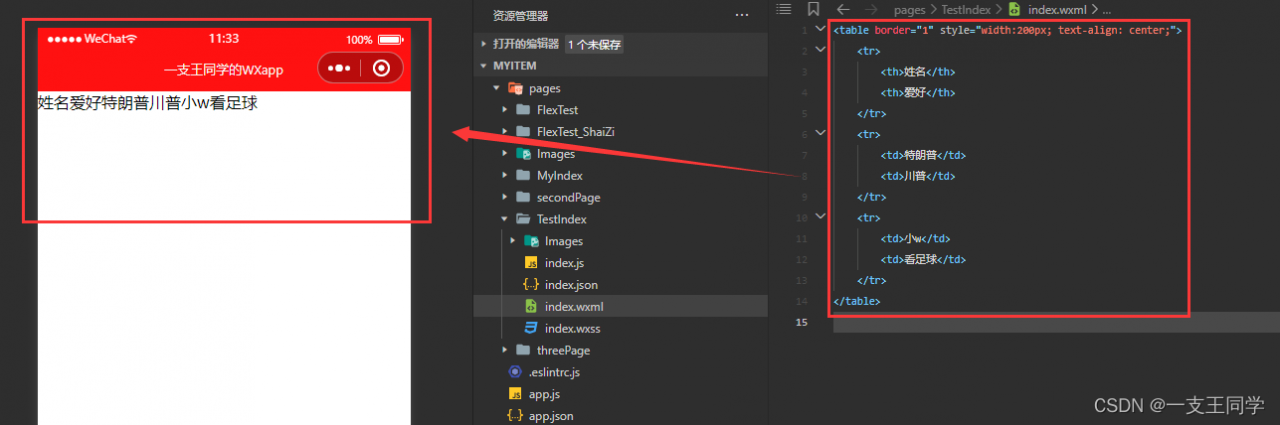Collapse the TestIndex folder arrow
The height and width of the screenshot is (425, 1280).
[504, 219]
